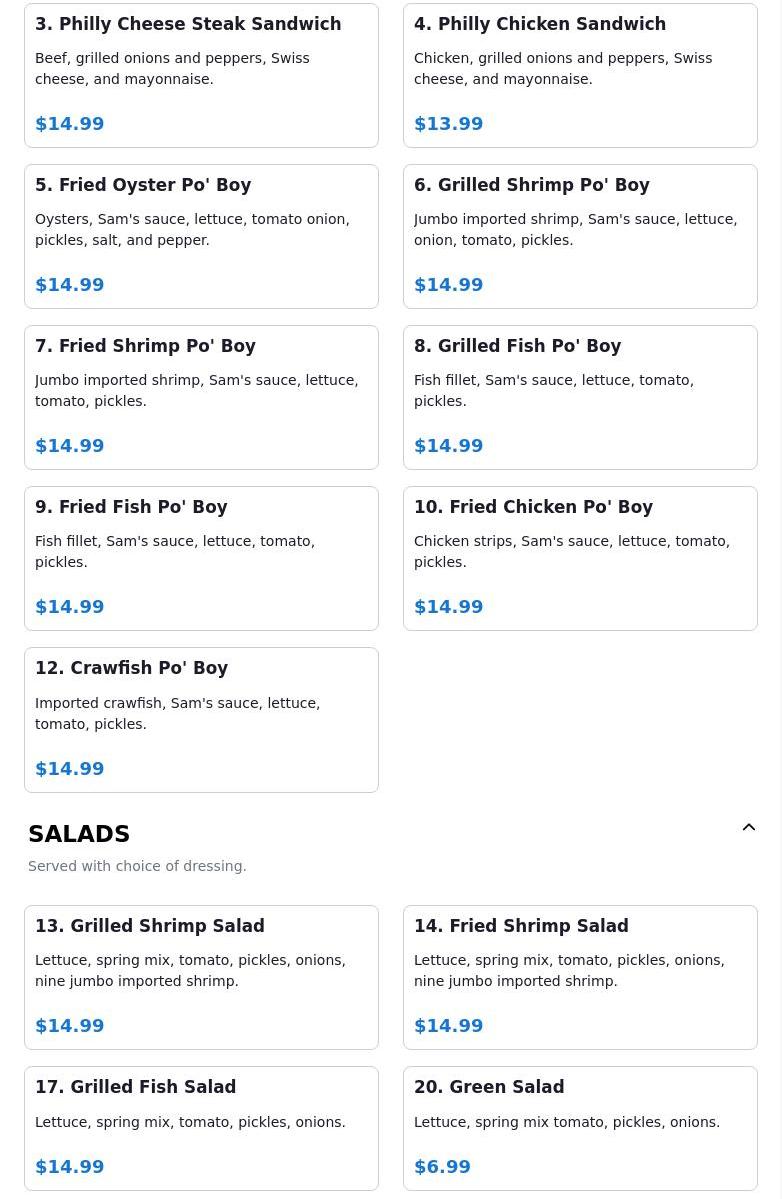The image size is (782, 1199).
Task: Open the Fried Shrimp Salad card
Action: 580,977
